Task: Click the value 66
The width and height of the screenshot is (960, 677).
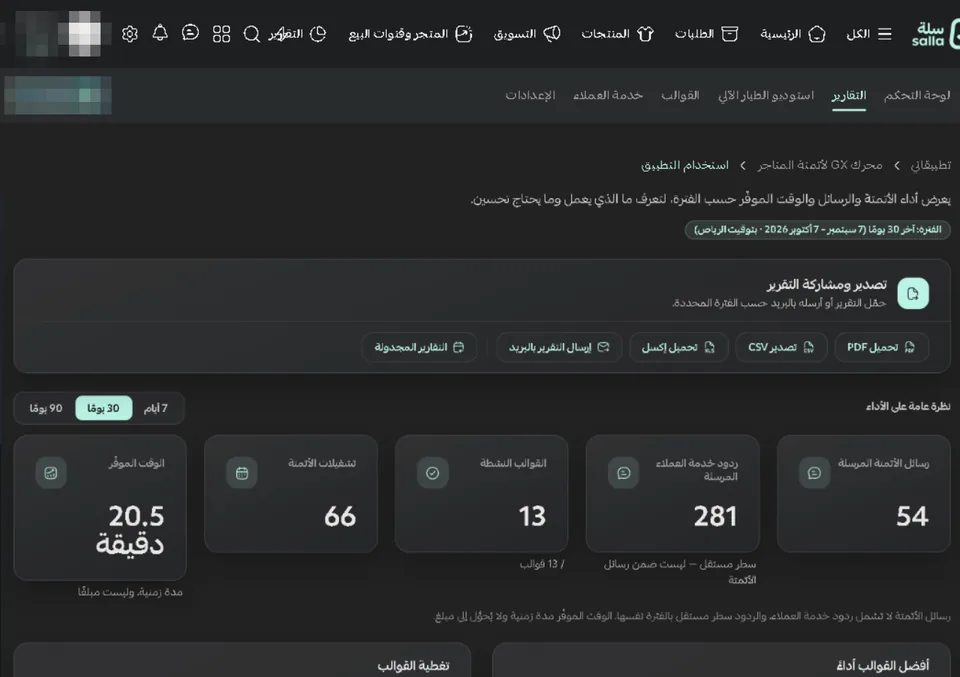Action: [340, 516]
